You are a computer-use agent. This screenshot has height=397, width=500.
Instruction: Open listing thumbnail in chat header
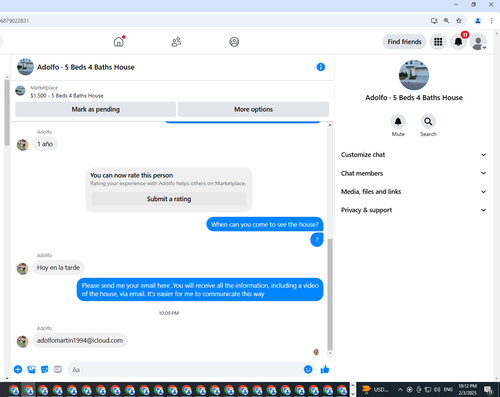coord(25,67)
